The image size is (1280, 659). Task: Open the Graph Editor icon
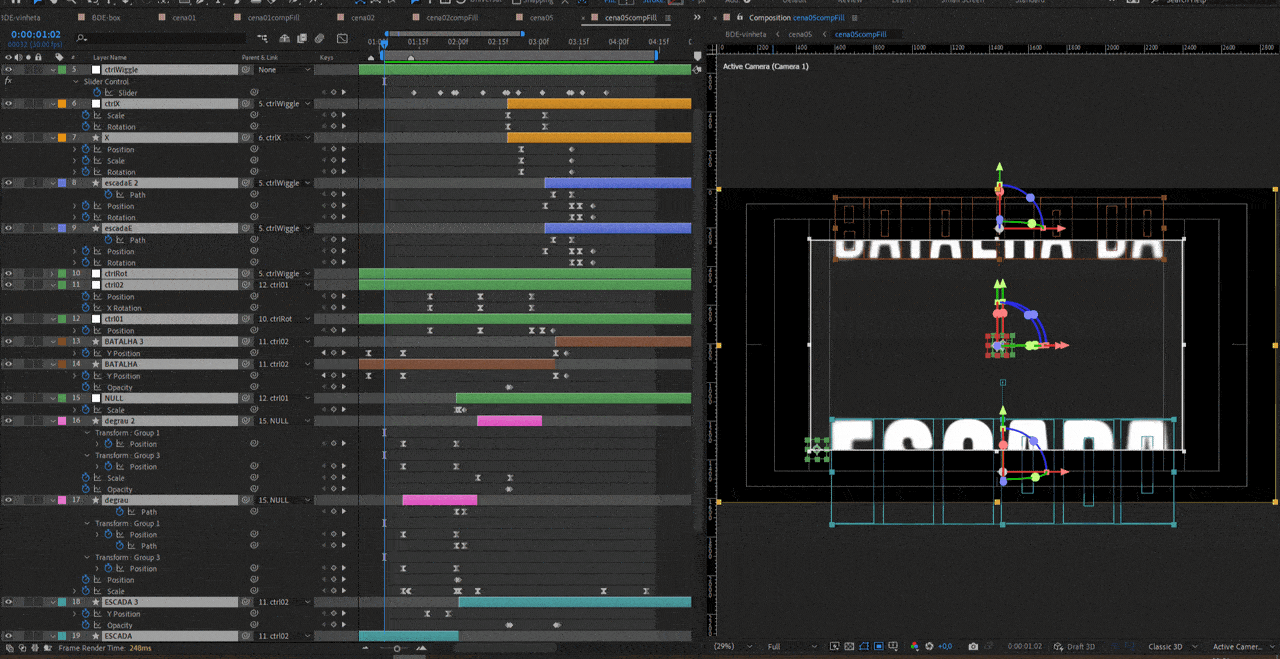pyautogui.click(x=343, y=39)
